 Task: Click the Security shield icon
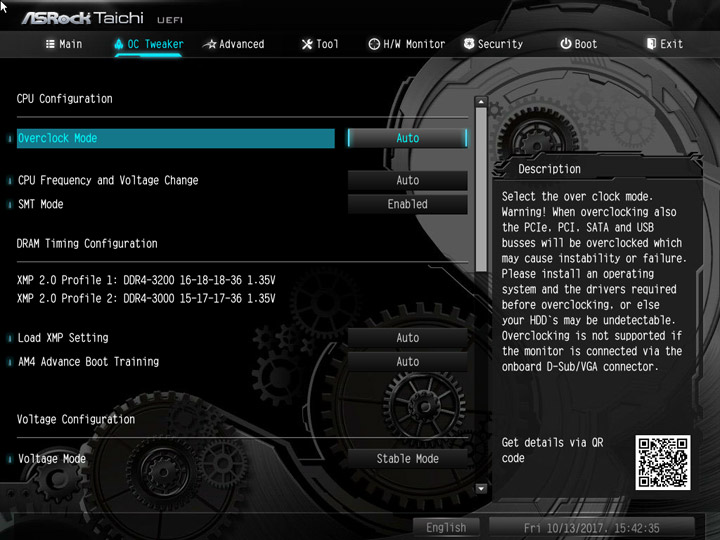click(469, 44)
